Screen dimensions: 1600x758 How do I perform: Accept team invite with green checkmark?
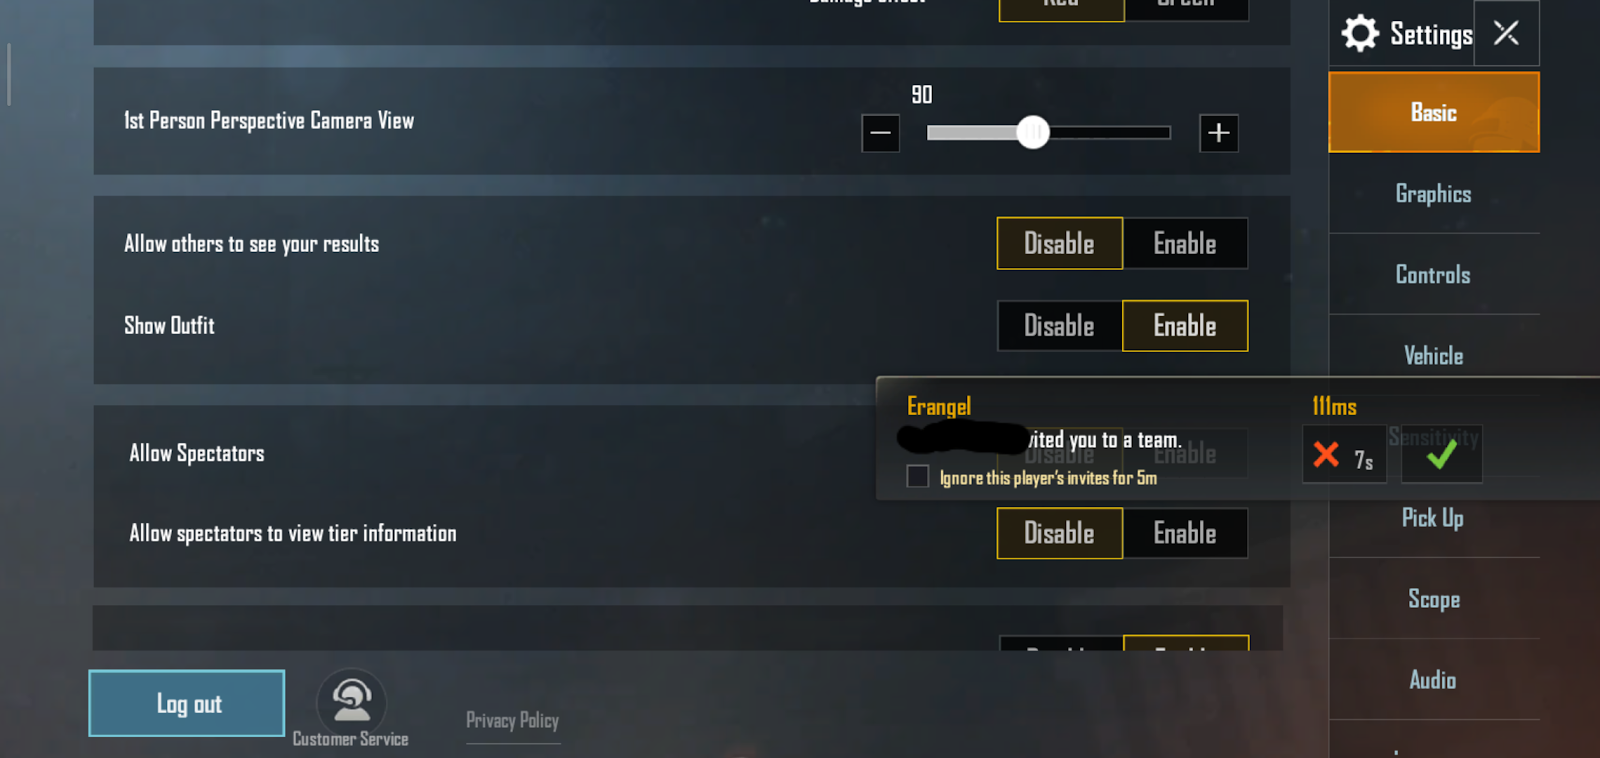point(1441,455)
